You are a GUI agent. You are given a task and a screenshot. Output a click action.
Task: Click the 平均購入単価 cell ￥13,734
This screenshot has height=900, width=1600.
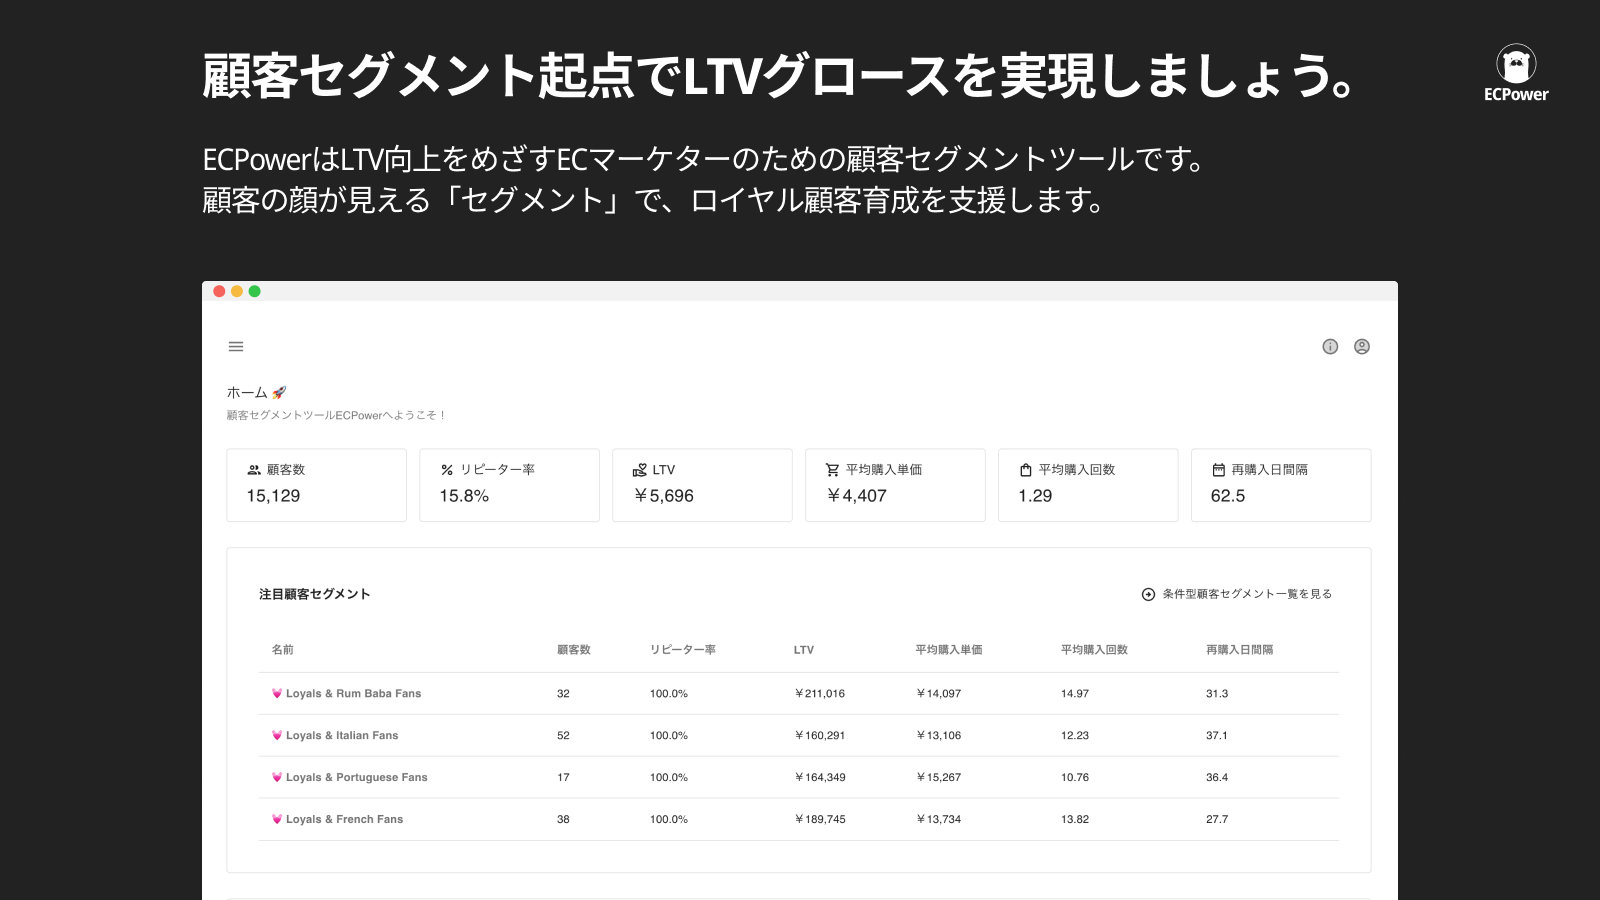point(939,819)
